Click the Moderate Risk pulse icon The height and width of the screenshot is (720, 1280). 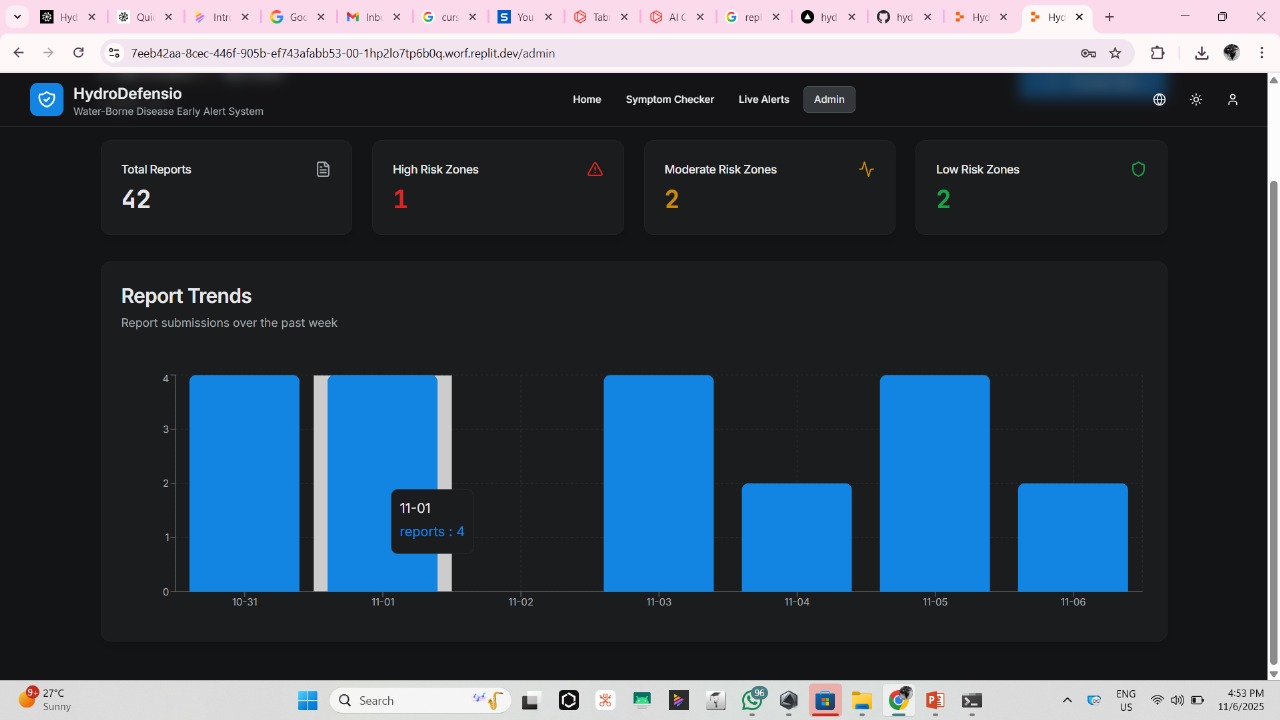(866, 170)
